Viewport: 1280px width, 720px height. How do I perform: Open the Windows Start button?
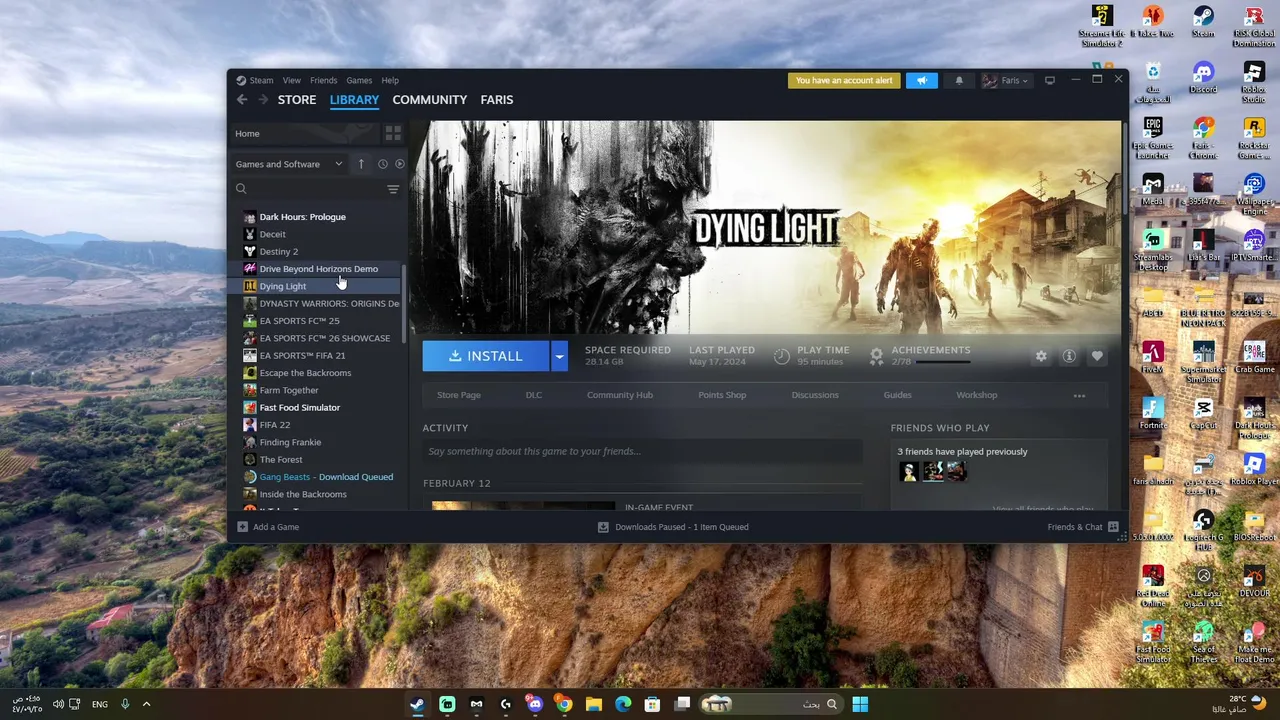[x=860, y=704]
